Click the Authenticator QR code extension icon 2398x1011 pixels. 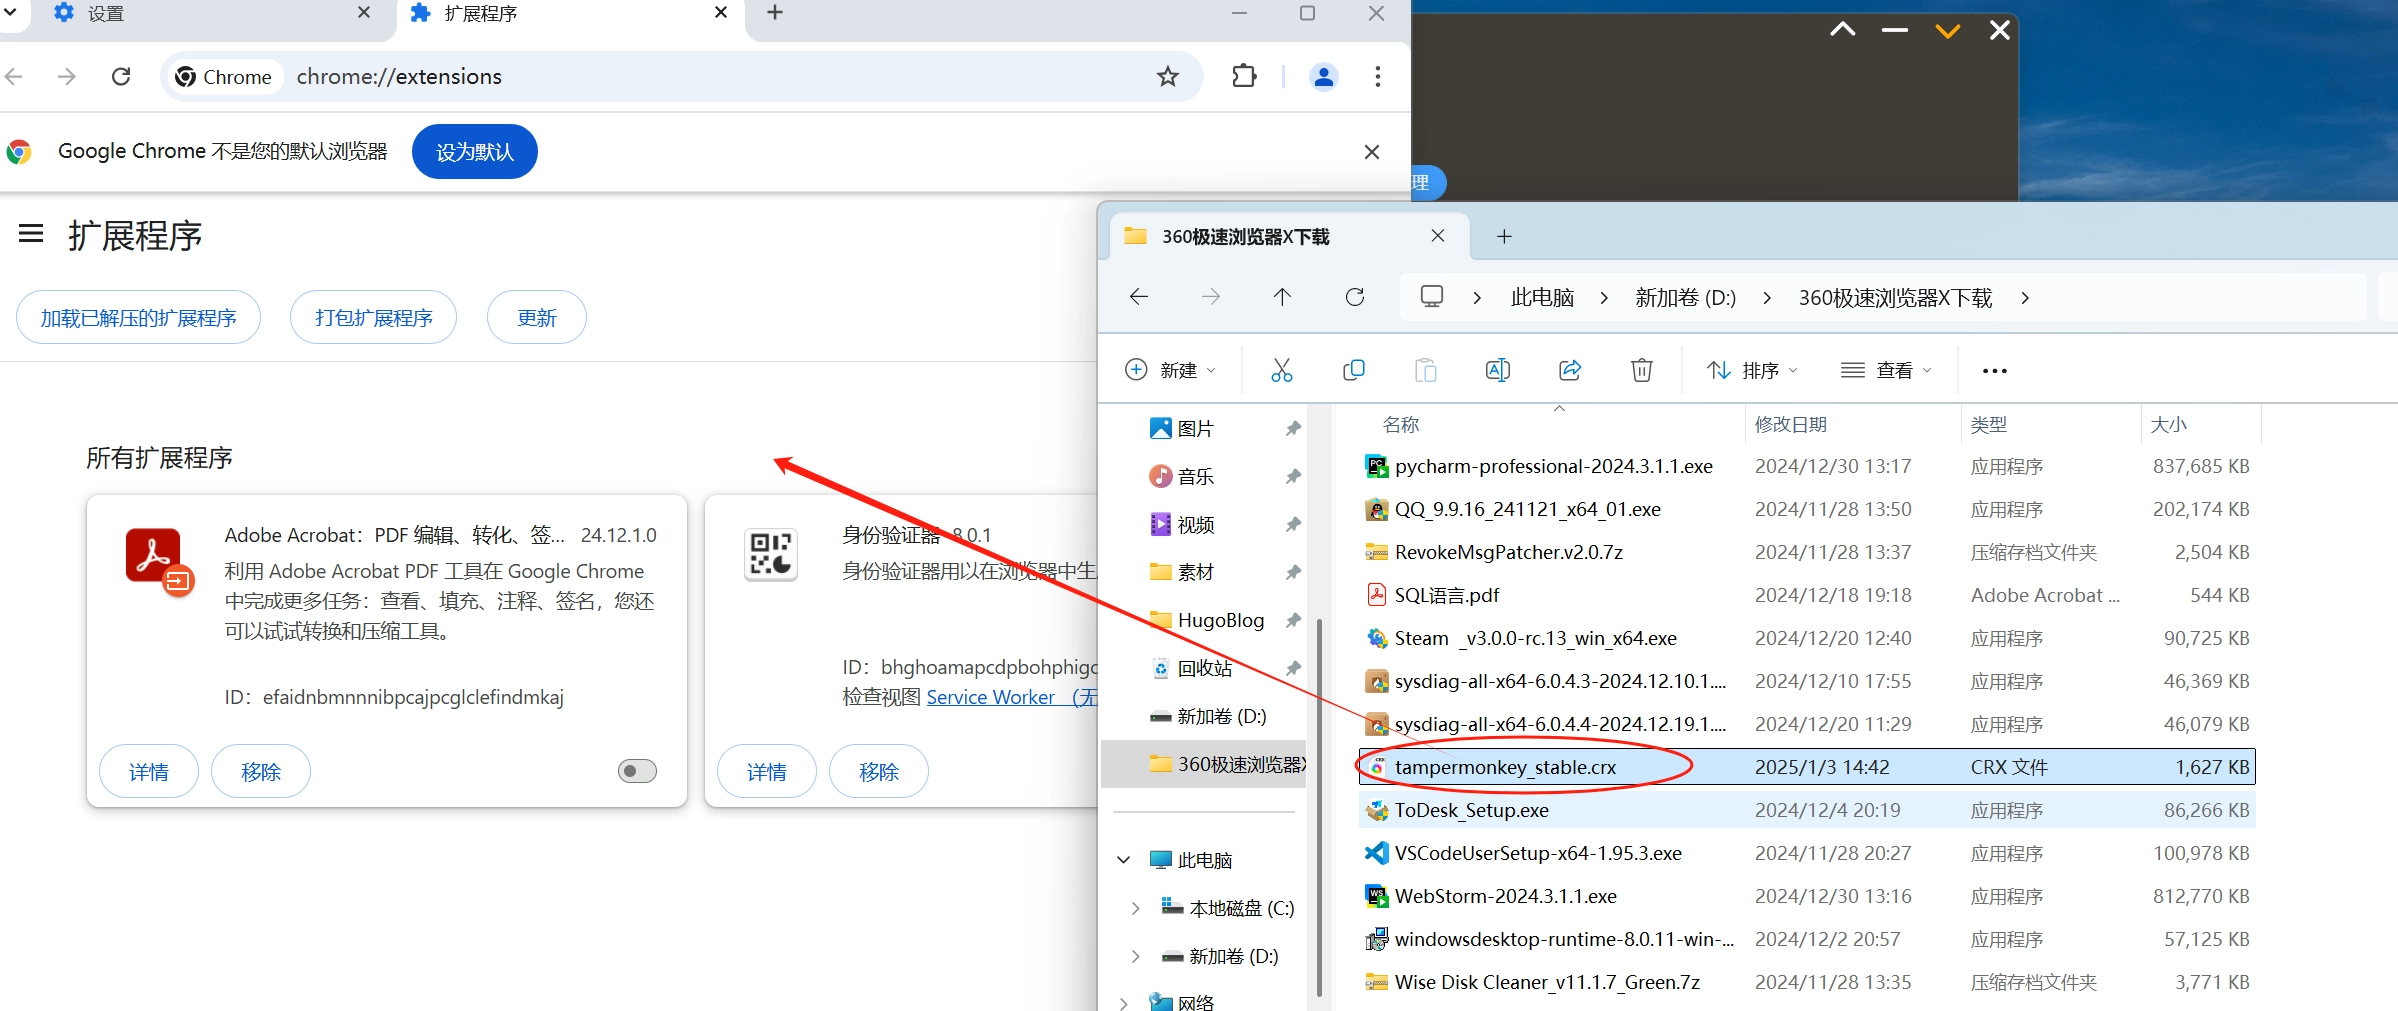click(x=771, y=554)
